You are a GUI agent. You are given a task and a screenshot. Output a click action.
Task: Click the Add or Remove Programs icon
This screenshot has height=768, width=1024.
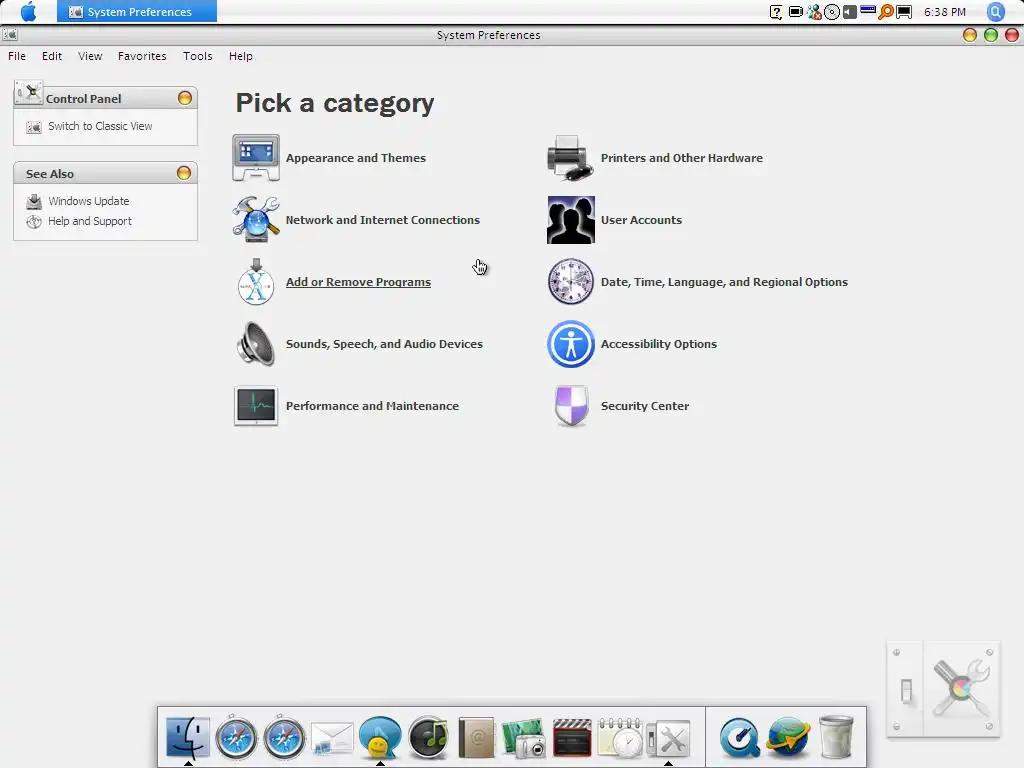[x=256, y=281]
